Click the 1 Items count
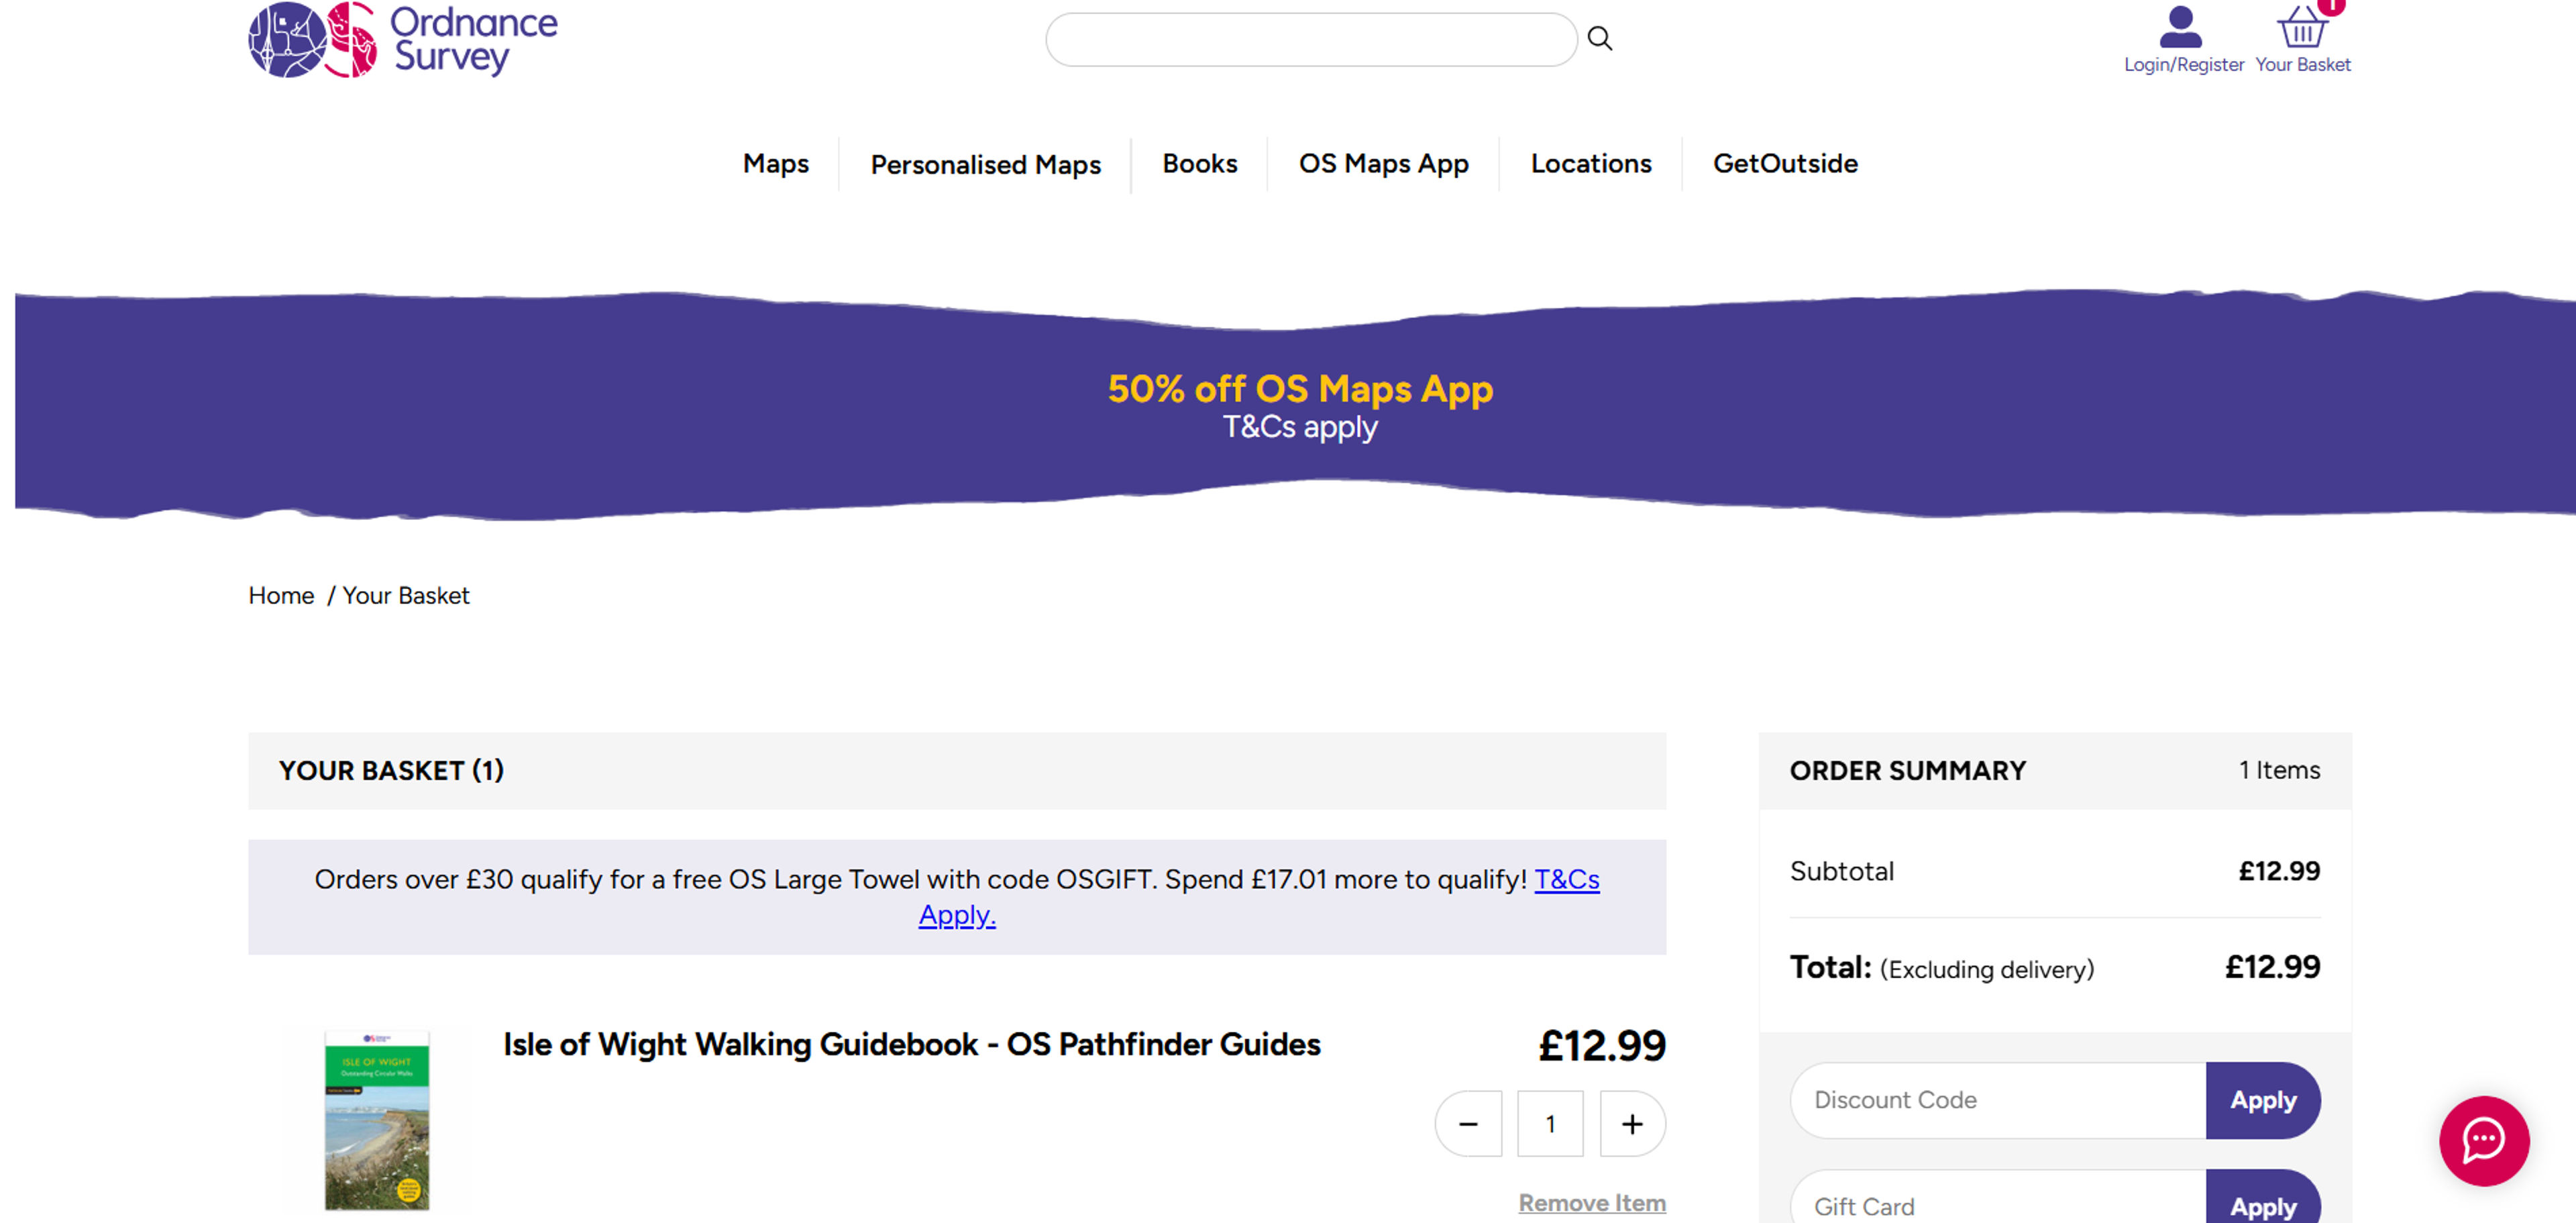 2279,771
